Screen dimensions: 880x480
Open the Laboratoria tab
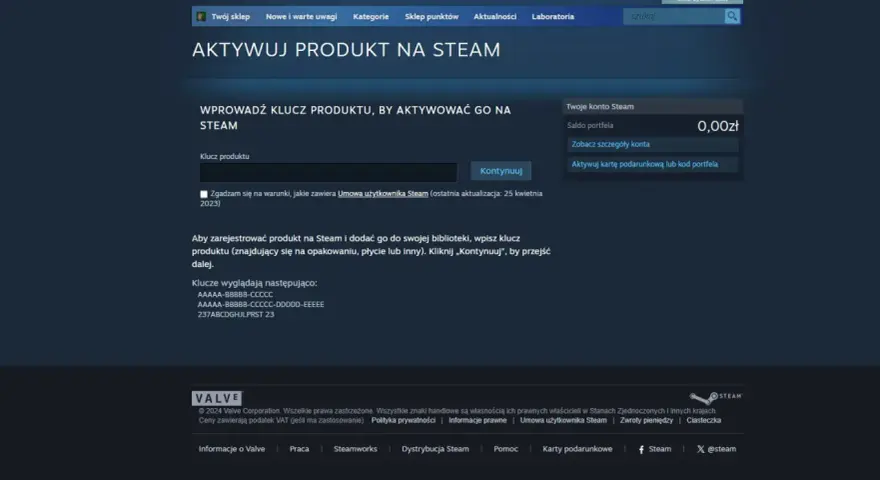[553, 17]
